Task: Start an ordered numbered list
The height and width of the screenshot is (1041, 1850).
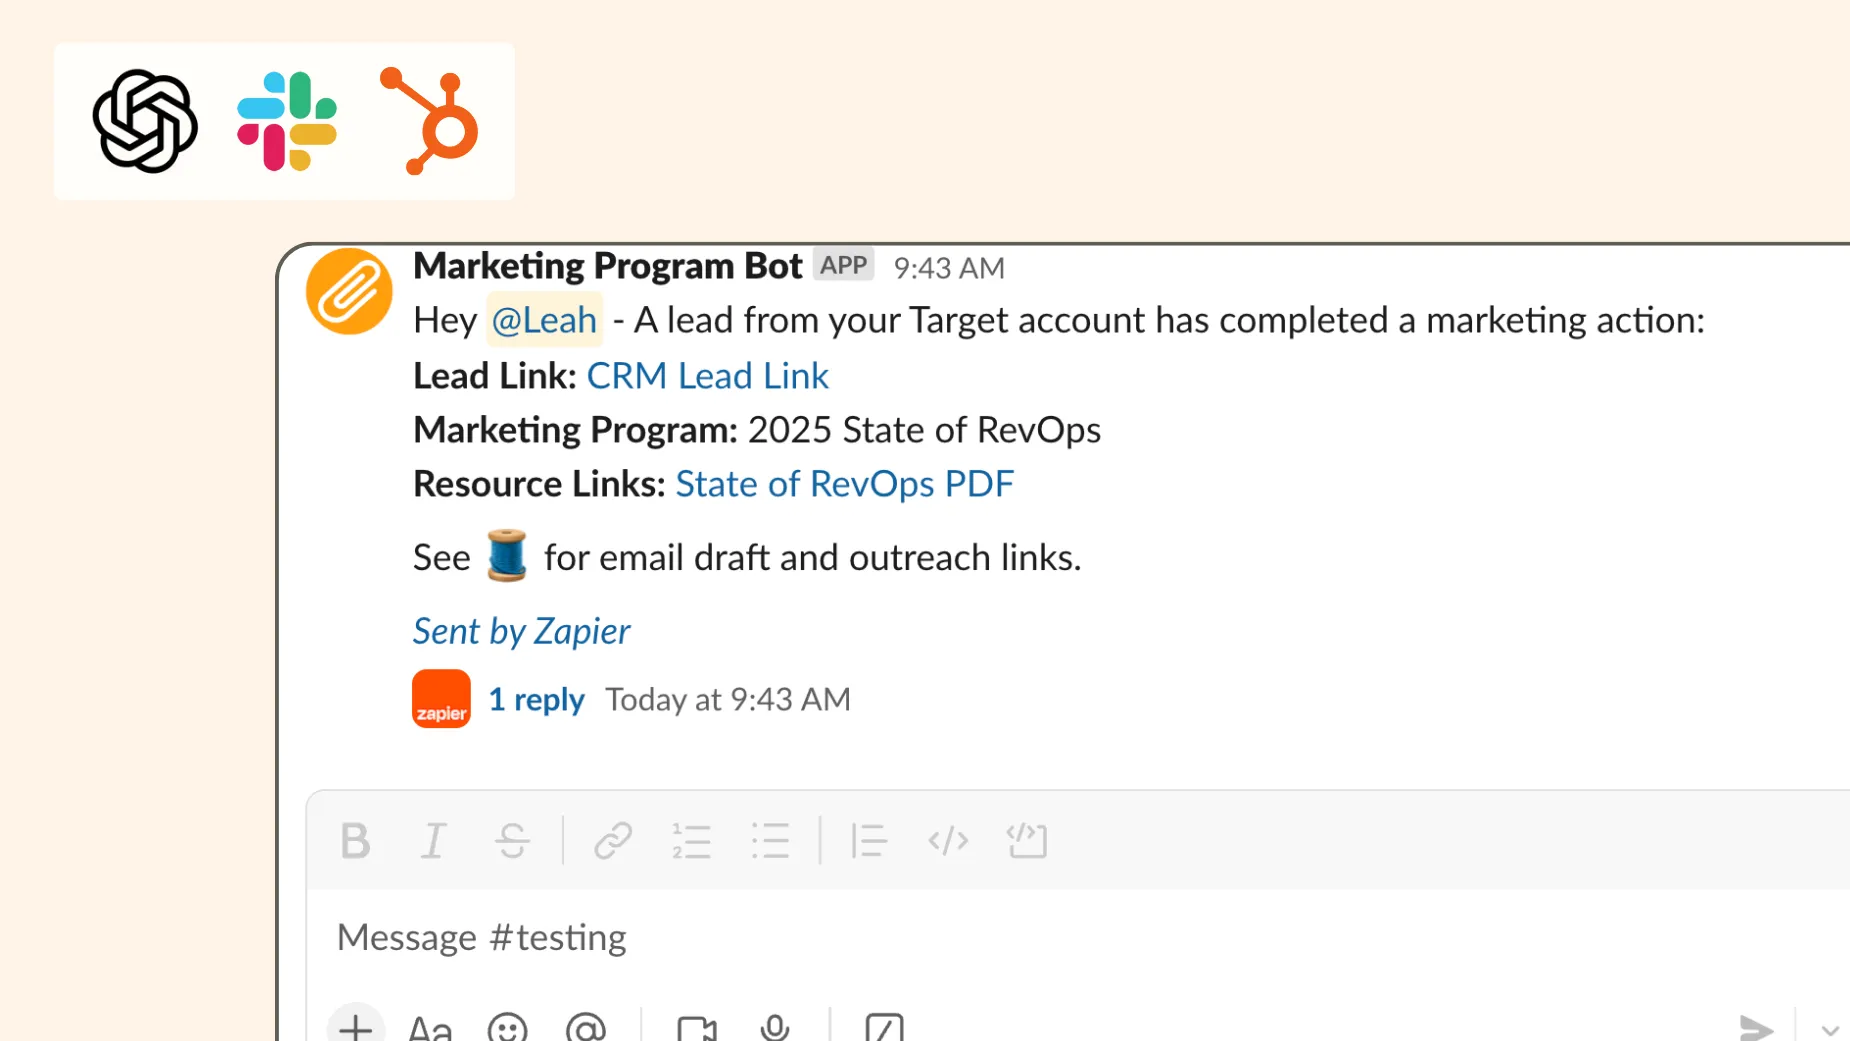Action: 691,841
